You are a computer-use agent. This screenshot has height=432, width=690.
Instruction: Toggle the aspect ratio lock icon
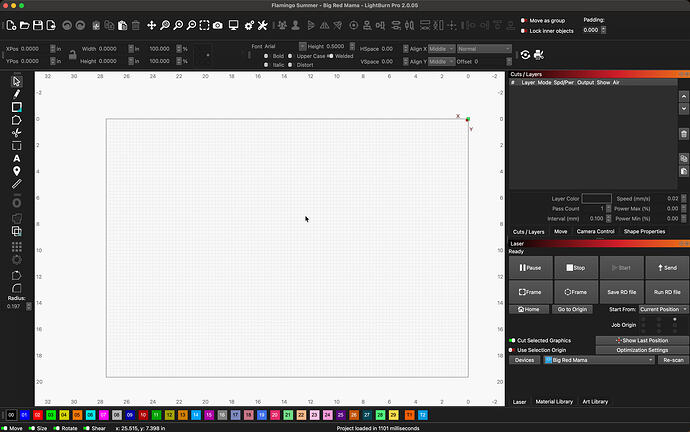pos(73,55)
